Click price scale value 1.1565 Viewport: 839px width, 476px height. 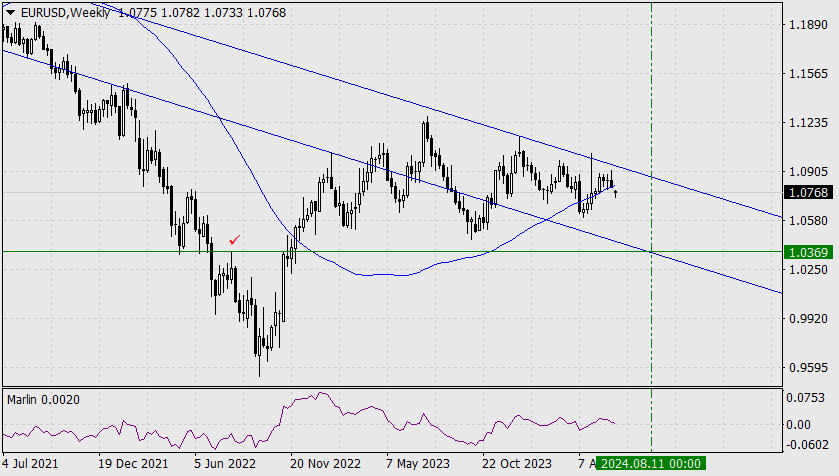point(809,74)
